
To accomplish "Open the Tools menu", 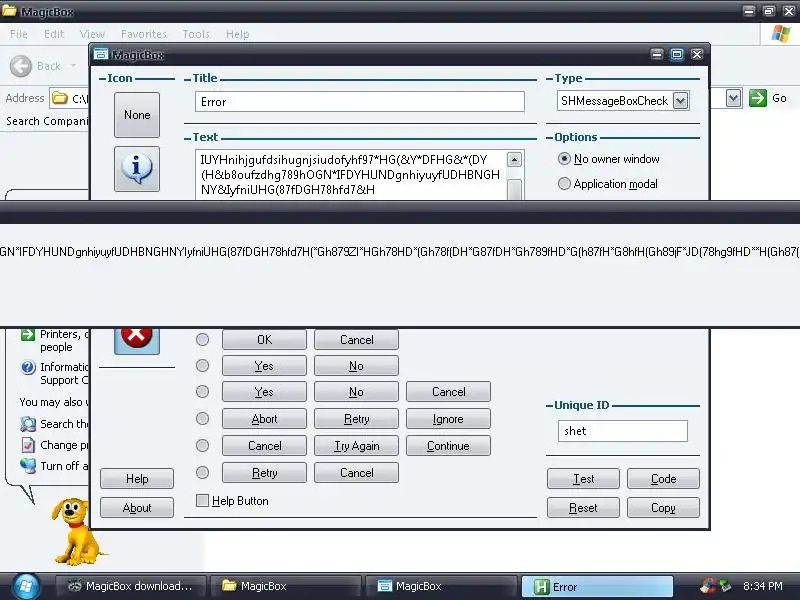I will click(196, 34).
